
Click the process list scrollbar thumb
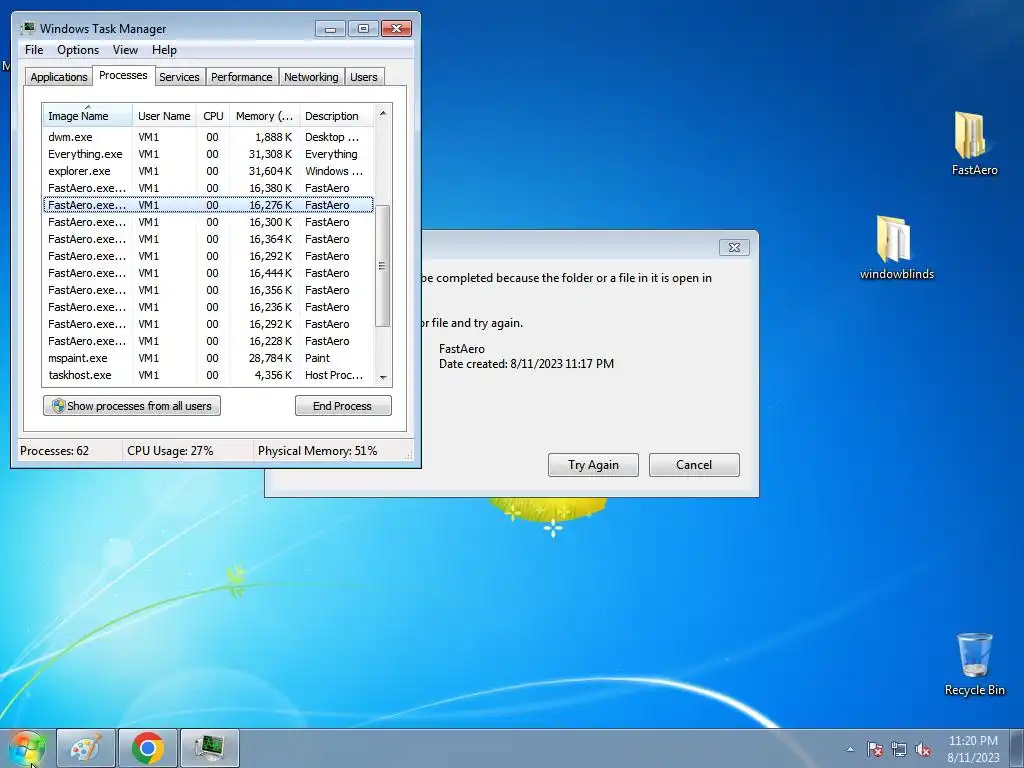[x=383, y=266]
